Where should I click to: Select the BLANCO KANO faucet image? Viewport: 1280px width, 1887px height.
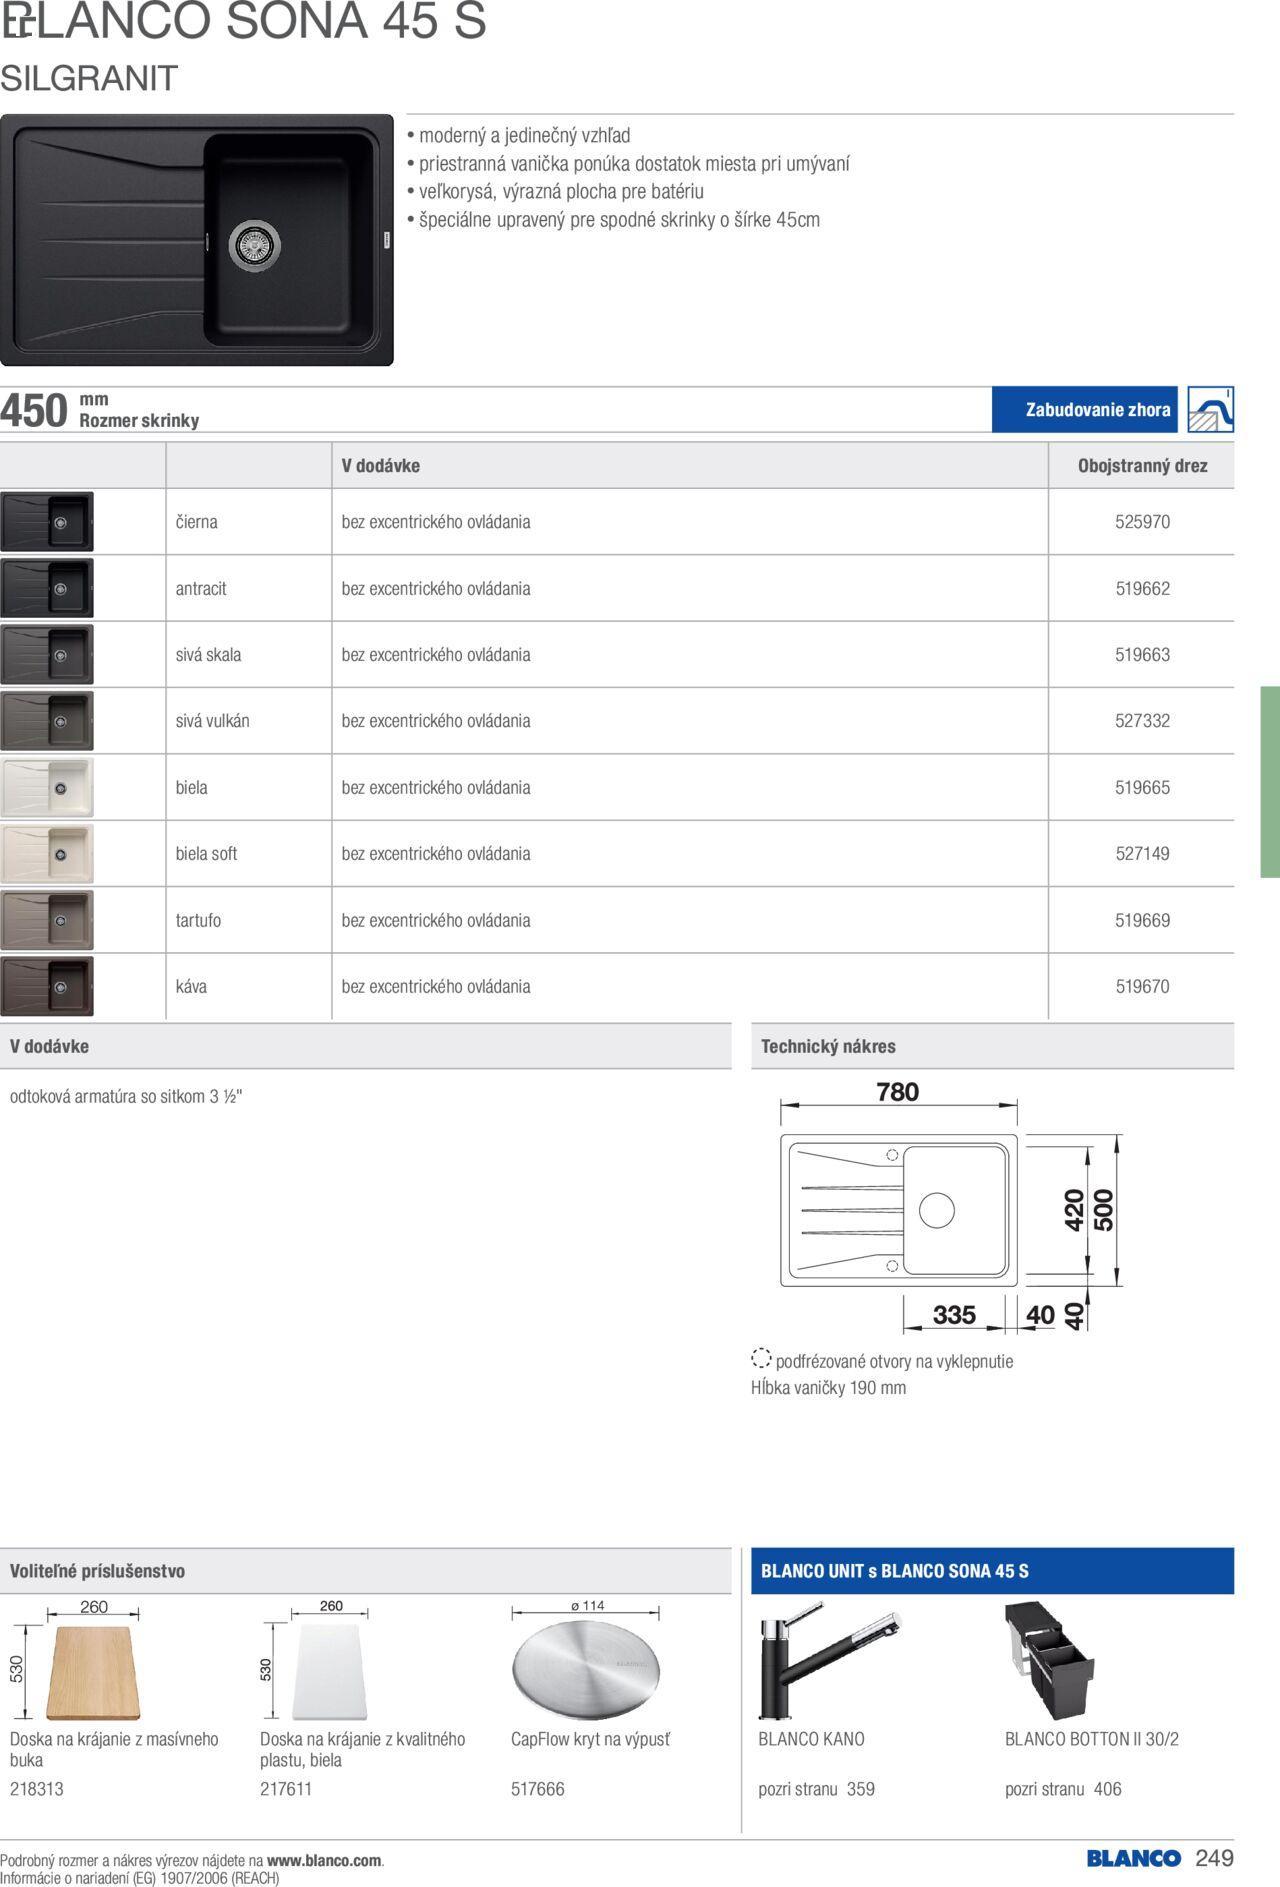[829, 1661]
